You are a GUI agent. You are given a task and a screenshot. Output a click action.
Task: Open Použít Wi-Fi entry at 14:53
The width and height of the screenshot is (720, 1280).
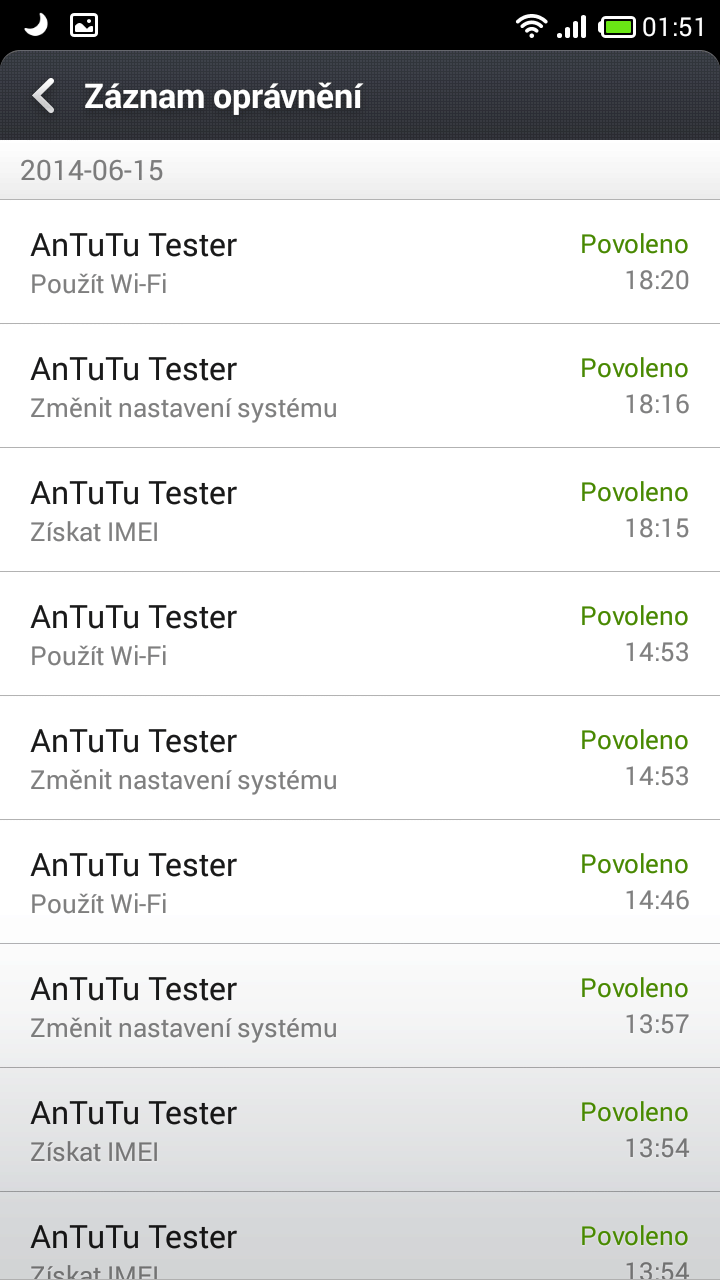tap(360, 634)
